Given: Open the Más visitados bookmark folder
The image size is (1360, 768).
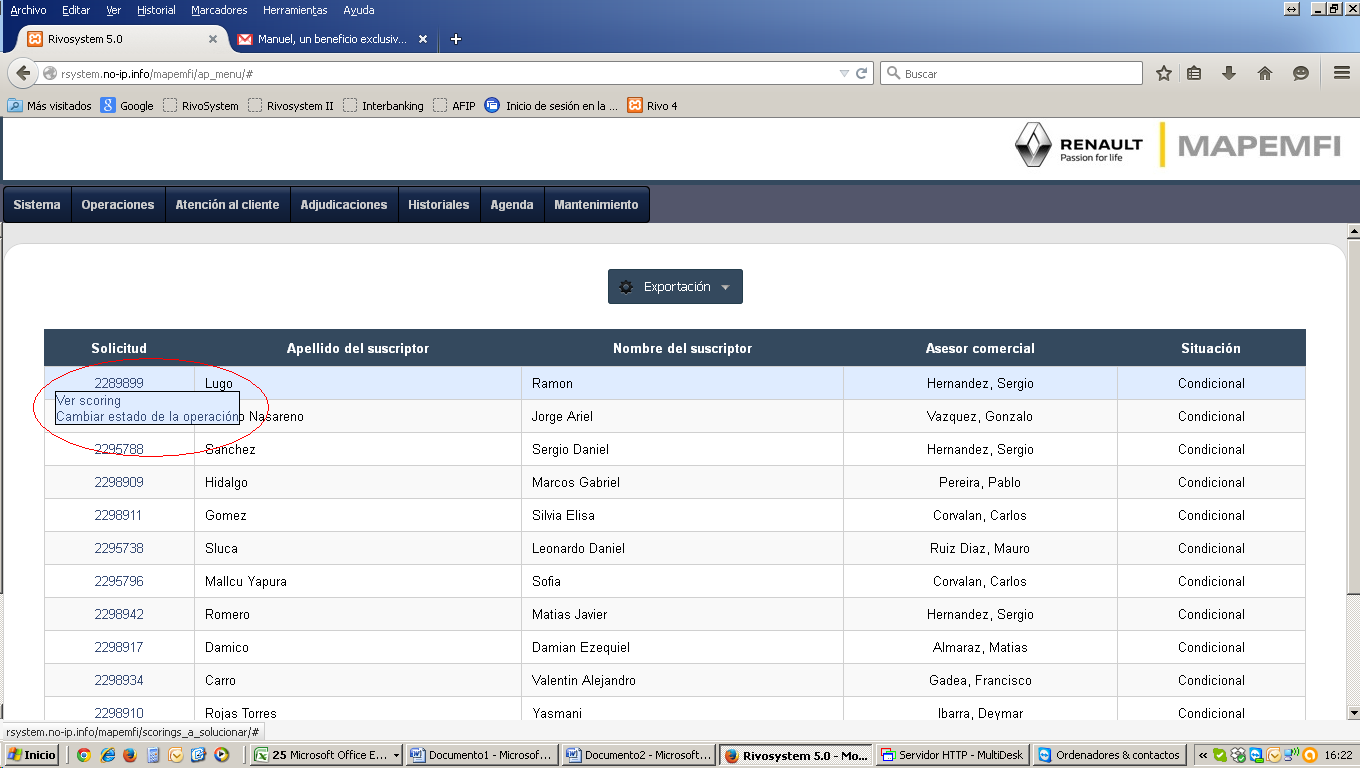Looking at the screenshot, I should 50,106.
